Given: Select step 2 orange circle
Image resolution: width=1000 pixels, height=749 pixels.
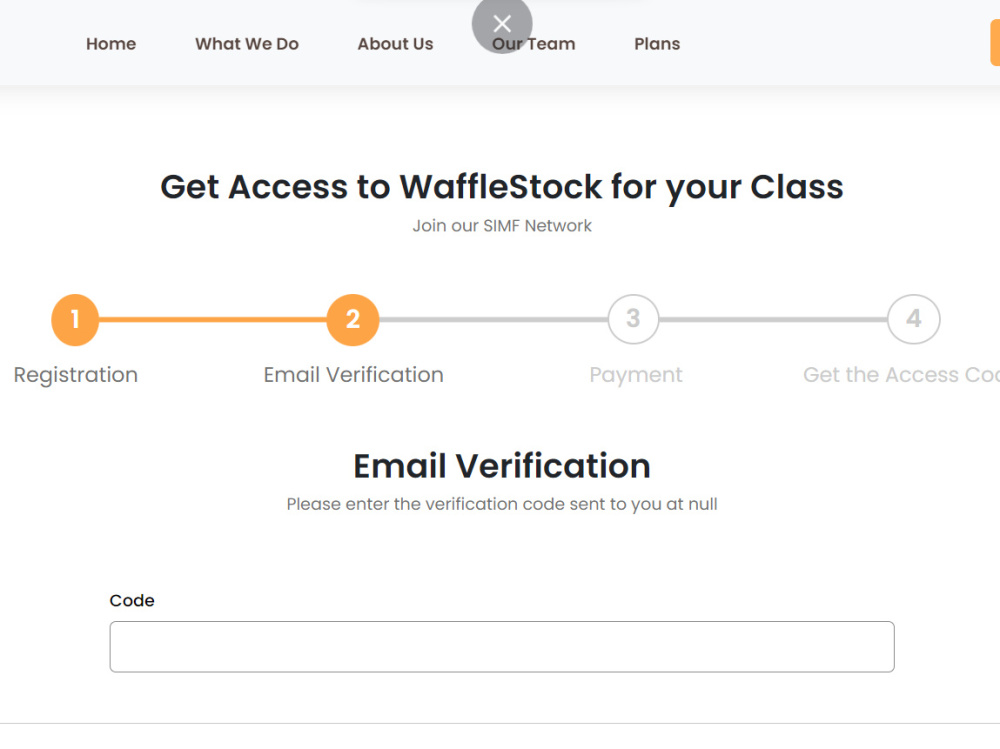Looking at the screenshot, I should tap(353, 320).
